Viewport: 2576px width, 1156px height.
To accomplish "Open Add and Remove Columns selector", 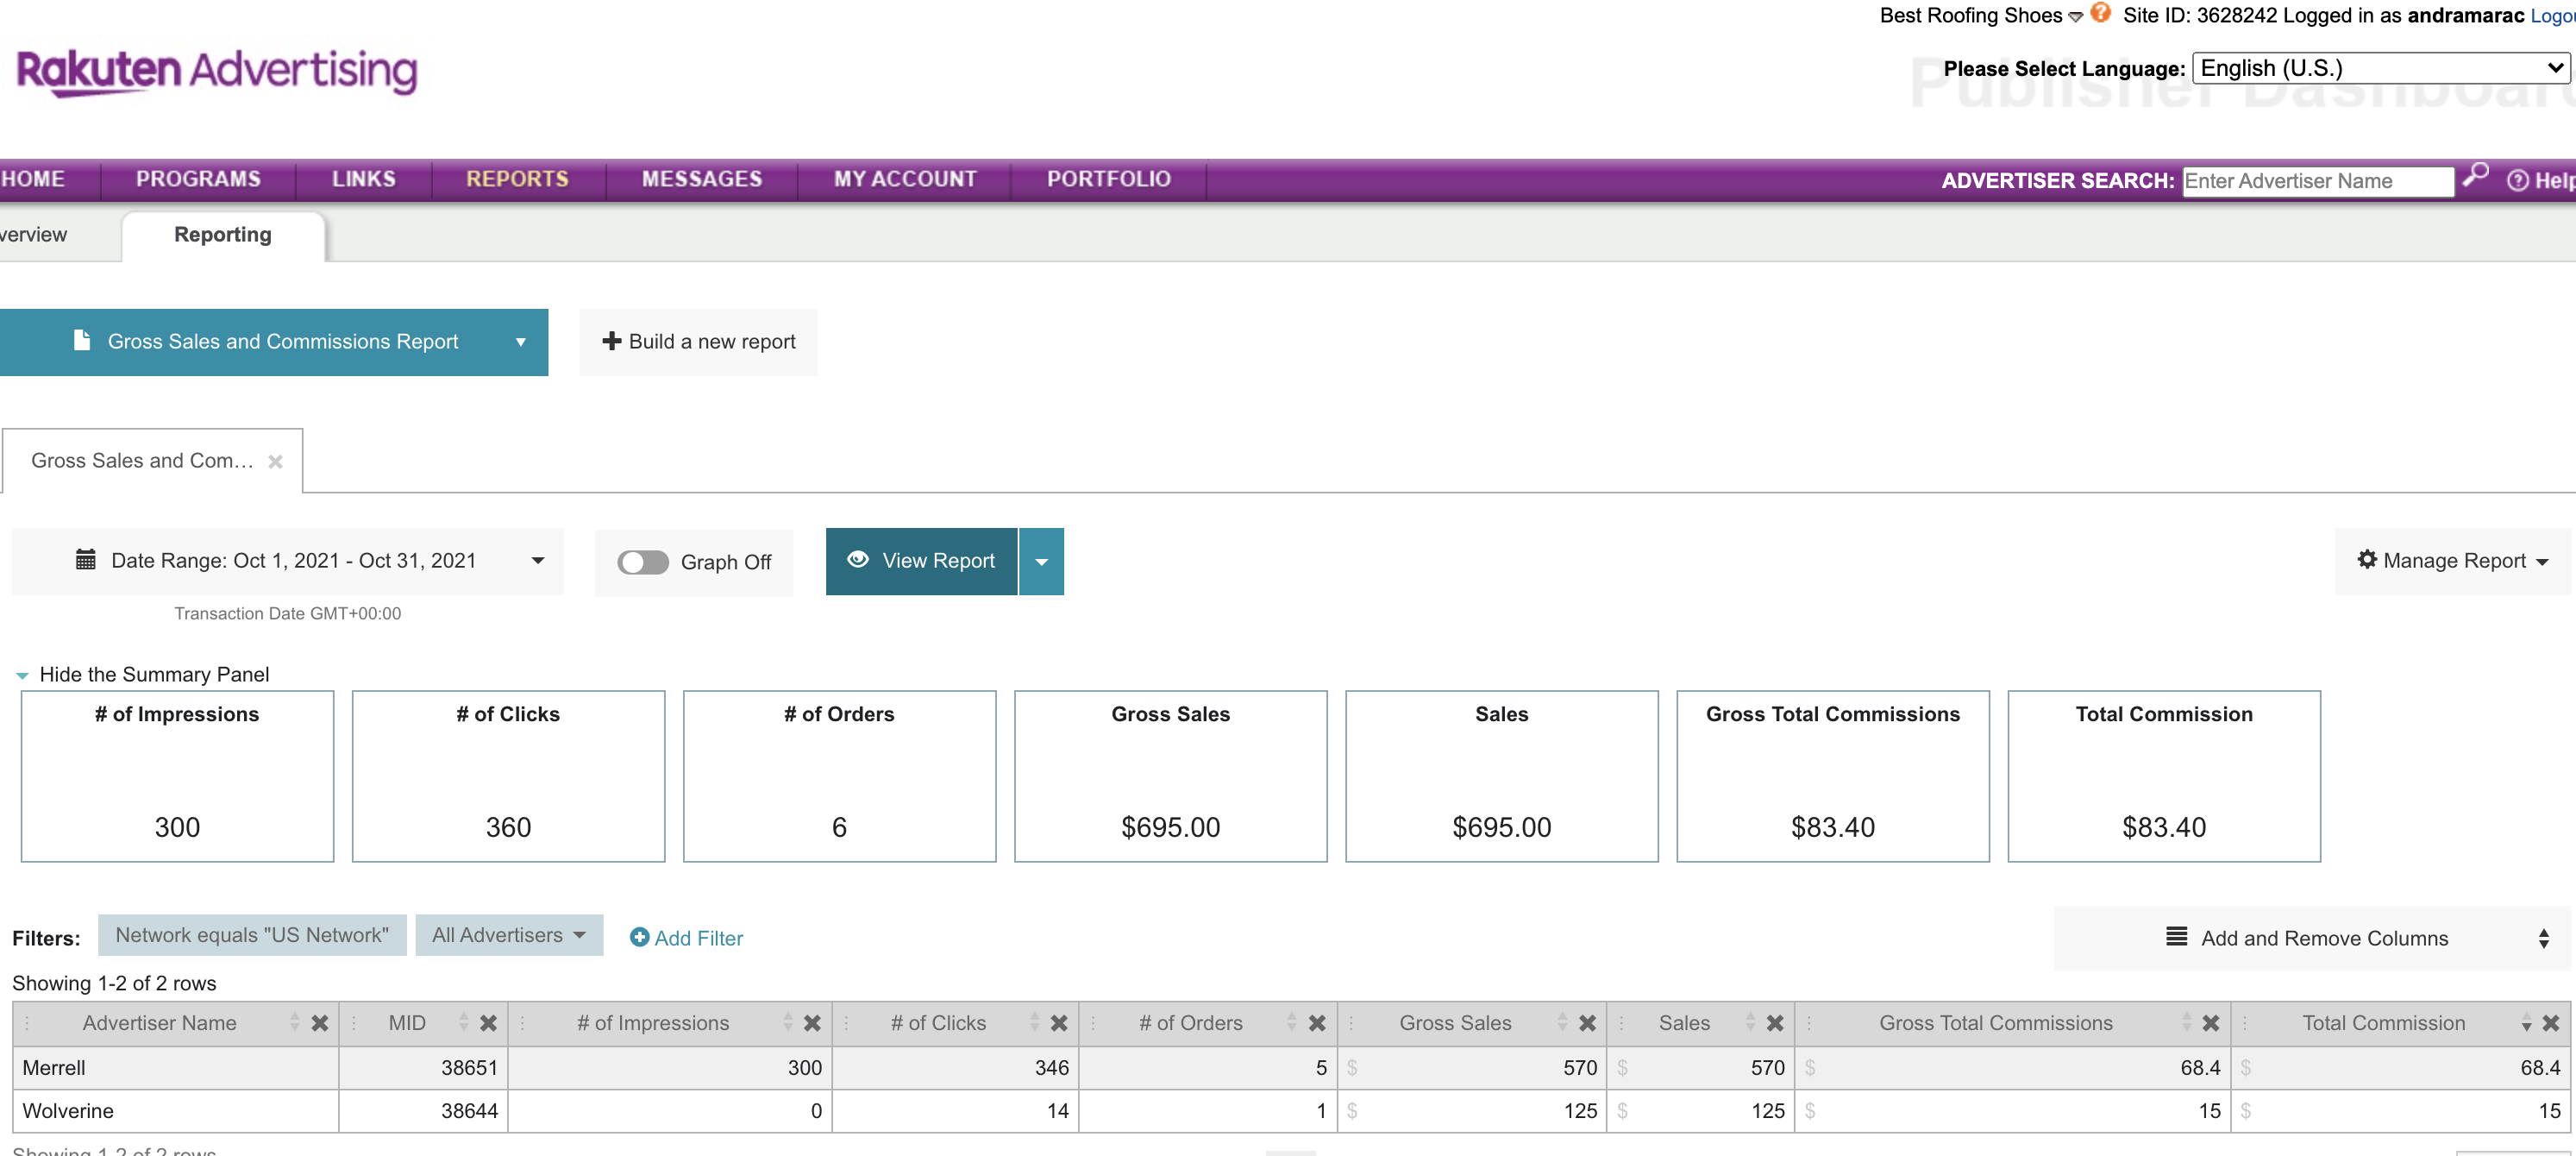I will [x=2312, y=938].
